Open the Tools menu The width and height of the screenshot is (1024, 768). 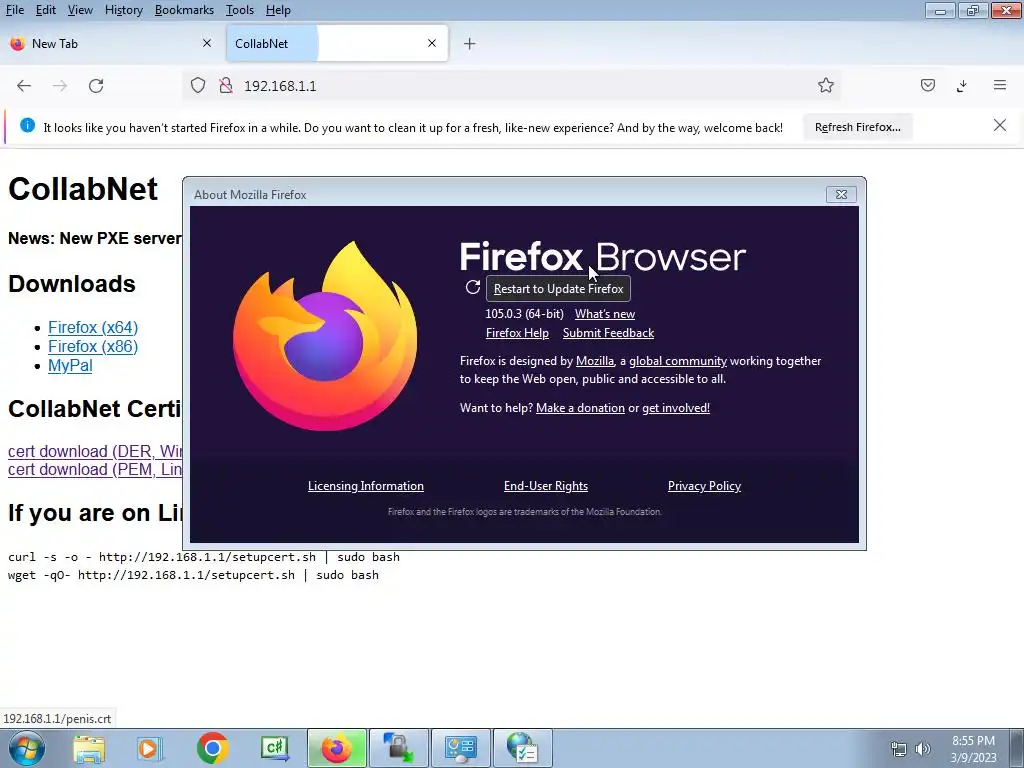click(240, 10)
